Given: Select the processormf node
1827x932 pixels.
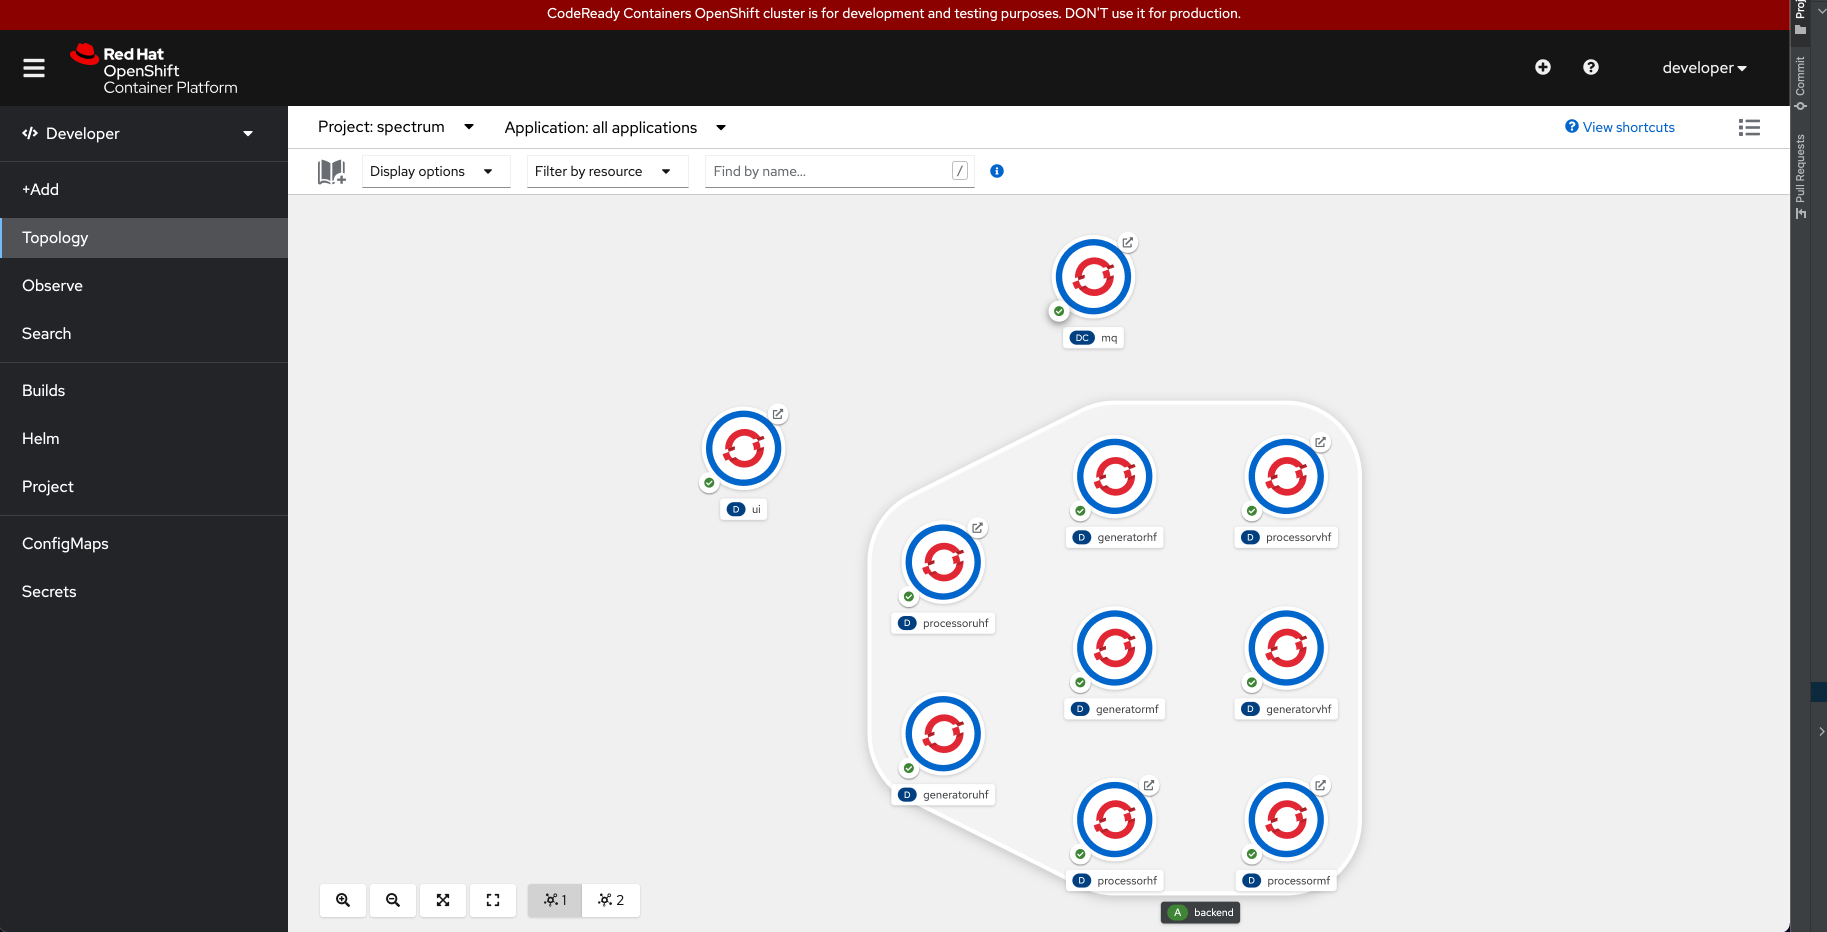Looking at the screenshot, I should 1286,821.
